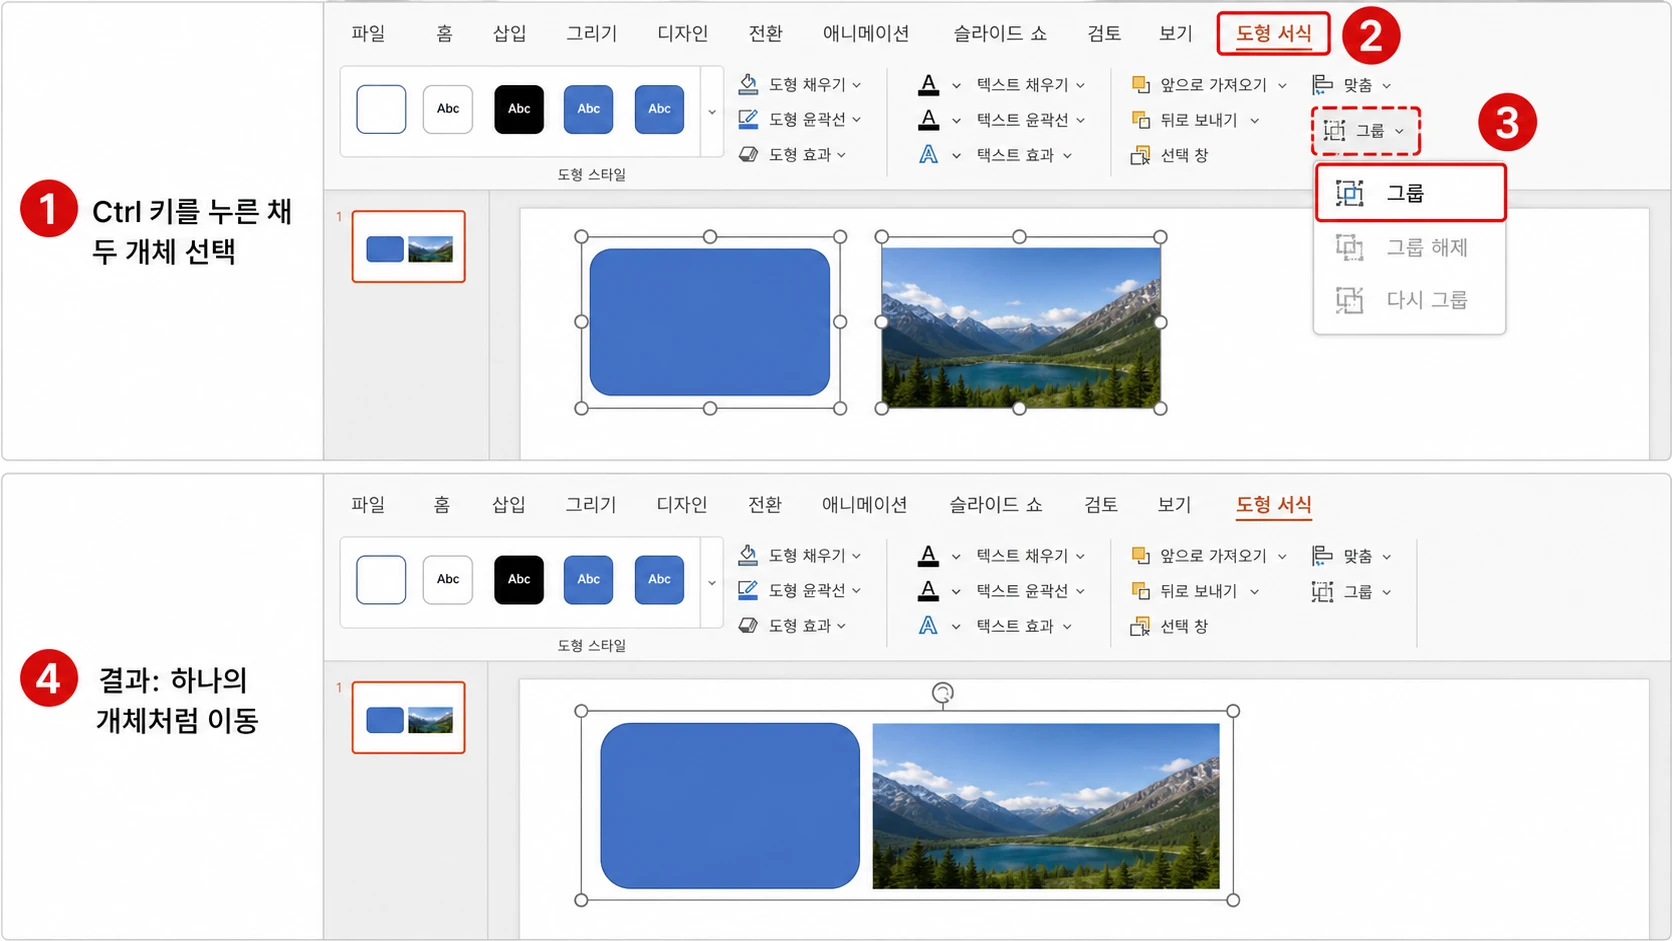Switch to the 디자인 tab in lower ribbon
This screenshot has width=1672, height=941.
(682, 504)
